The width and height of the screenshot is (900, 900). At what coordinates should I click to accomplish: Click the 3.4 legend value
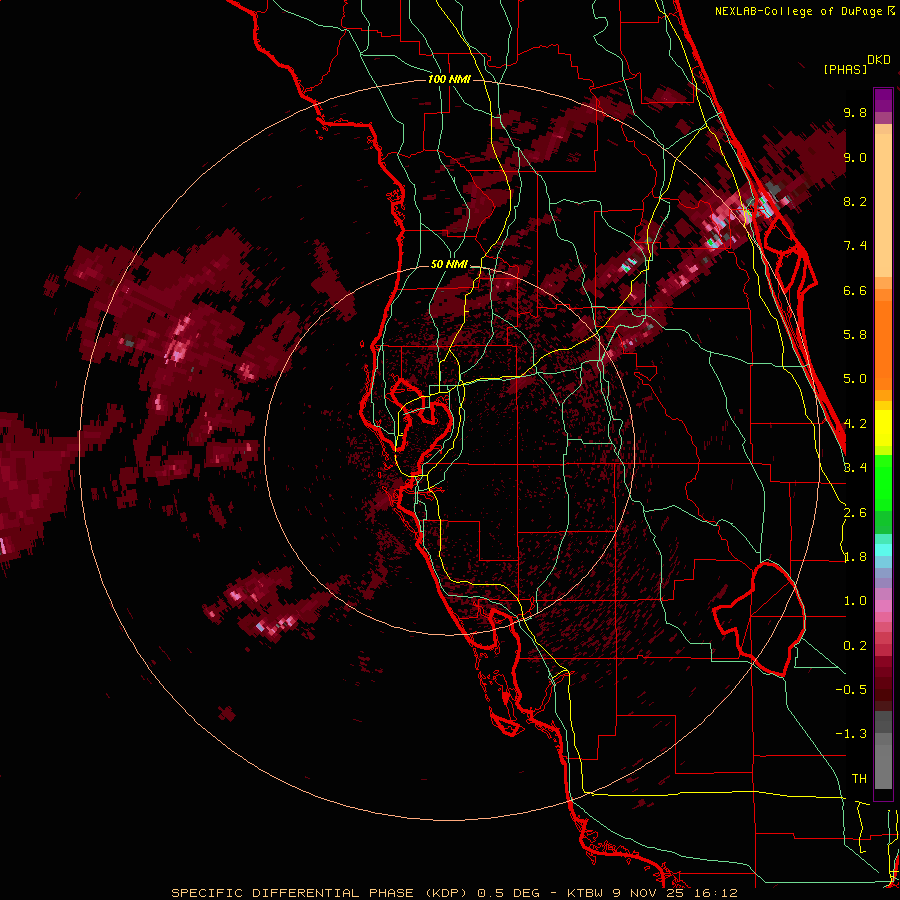[x=855, y=468]
